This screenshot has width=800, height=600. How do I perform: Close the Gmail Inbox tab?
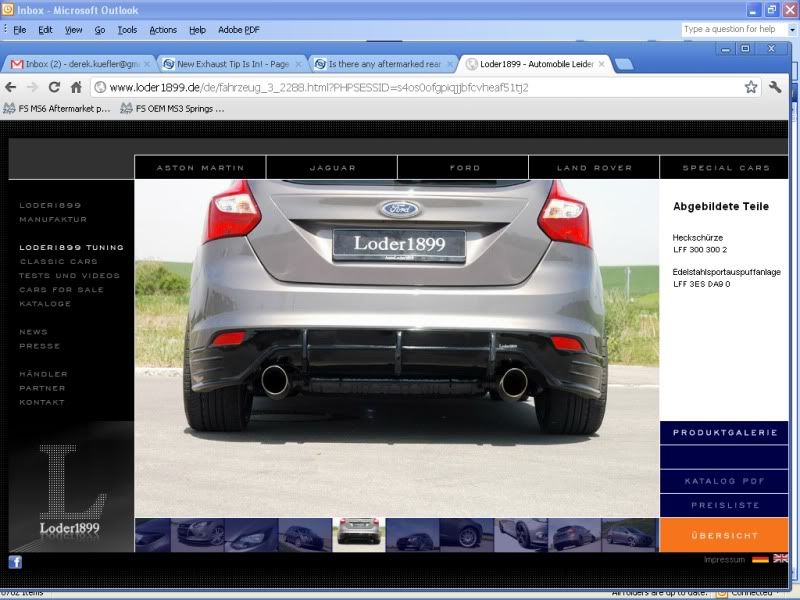coord(147,64)
